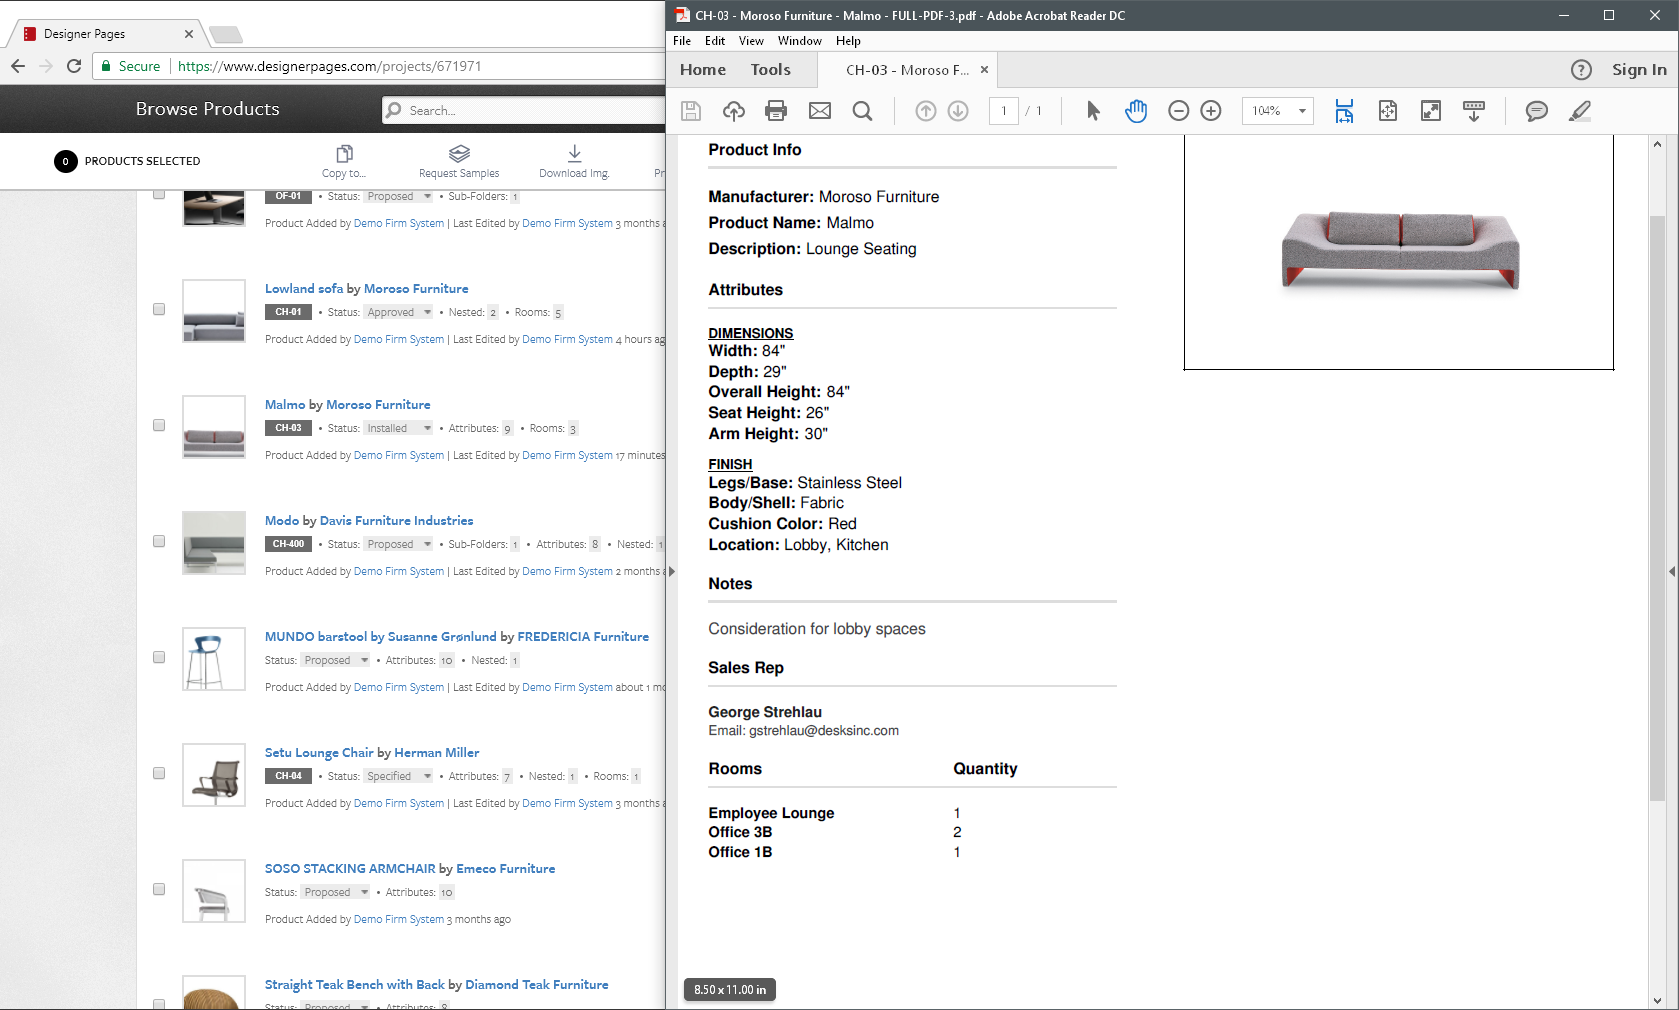The height and width of the screenshot is (1010, 1679).
Task: Open Status dropdown for SOSO STACKING ARMCHAIR
Action: [336, 892]
